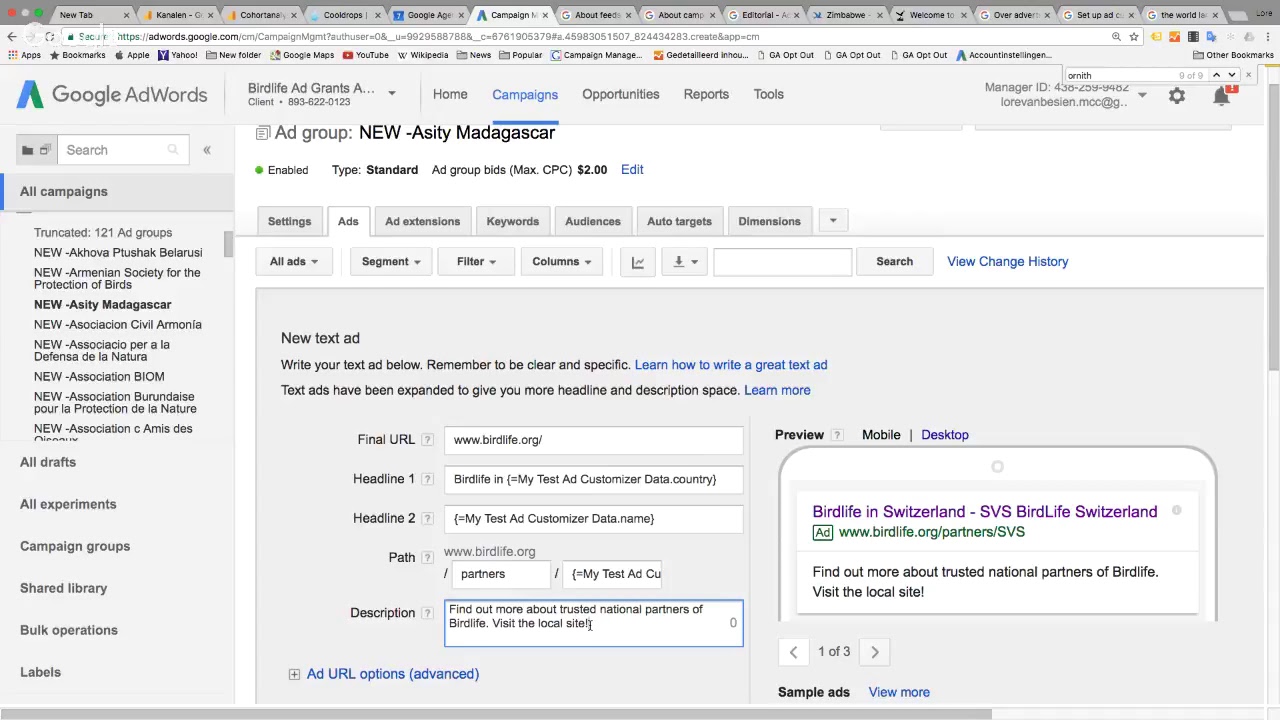
Task: Show the previous ad preview arrow
Action: click(794, 652)
